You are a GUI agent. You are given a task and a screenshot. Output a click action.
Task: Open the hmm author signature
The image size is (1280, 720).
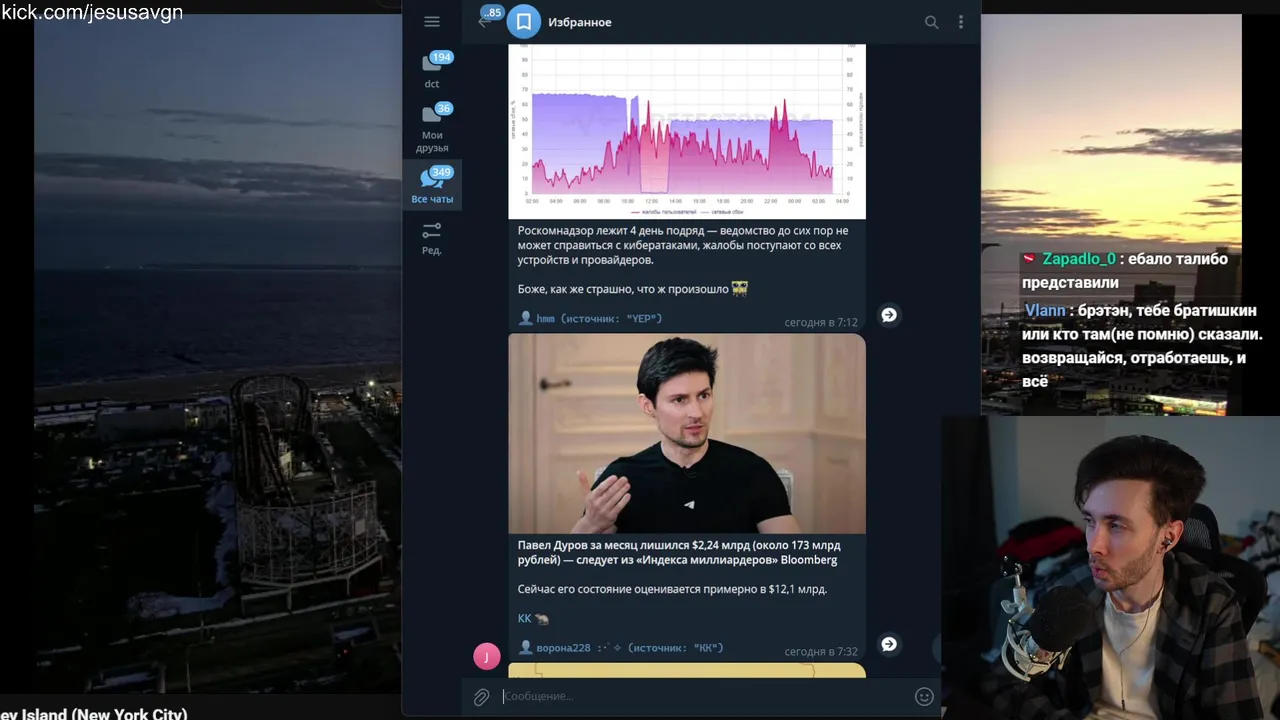(590, 318)
